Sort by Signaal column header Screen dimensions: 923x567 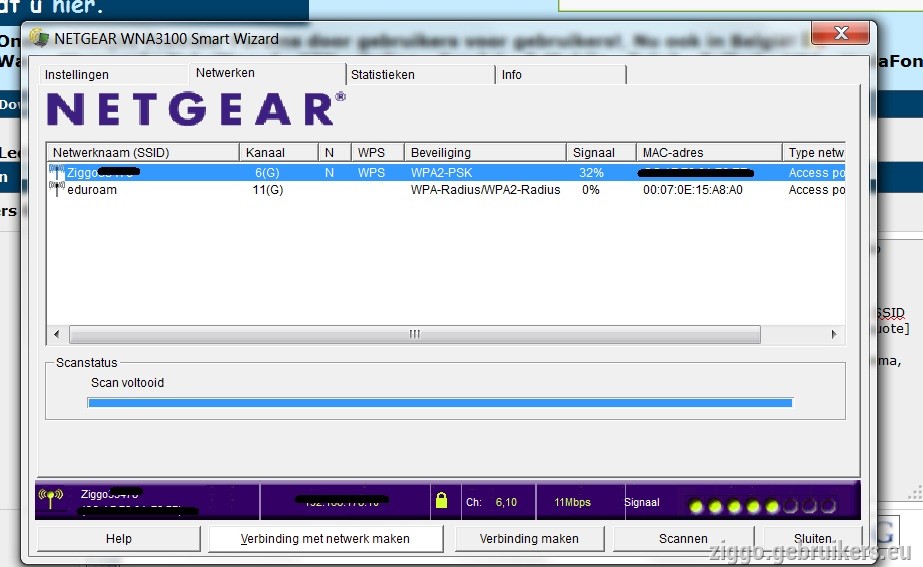[x=602, y=152]
